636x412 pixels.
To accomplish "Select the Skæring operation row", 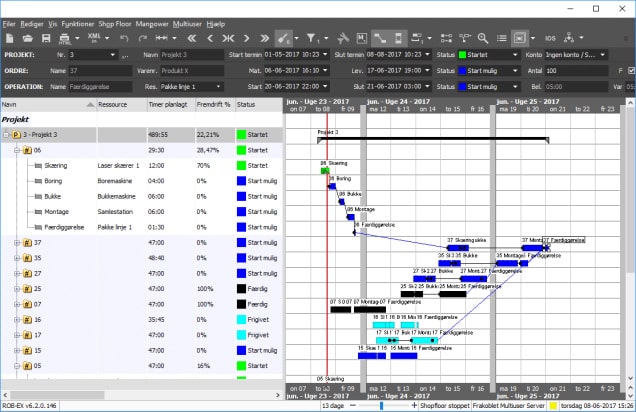I will (x=142, y=165).
